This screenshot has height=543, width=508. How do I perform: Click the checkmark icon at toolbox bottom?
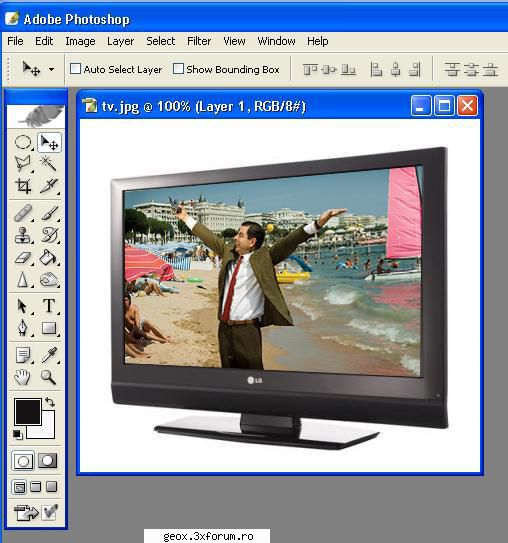tap(50, 513)
